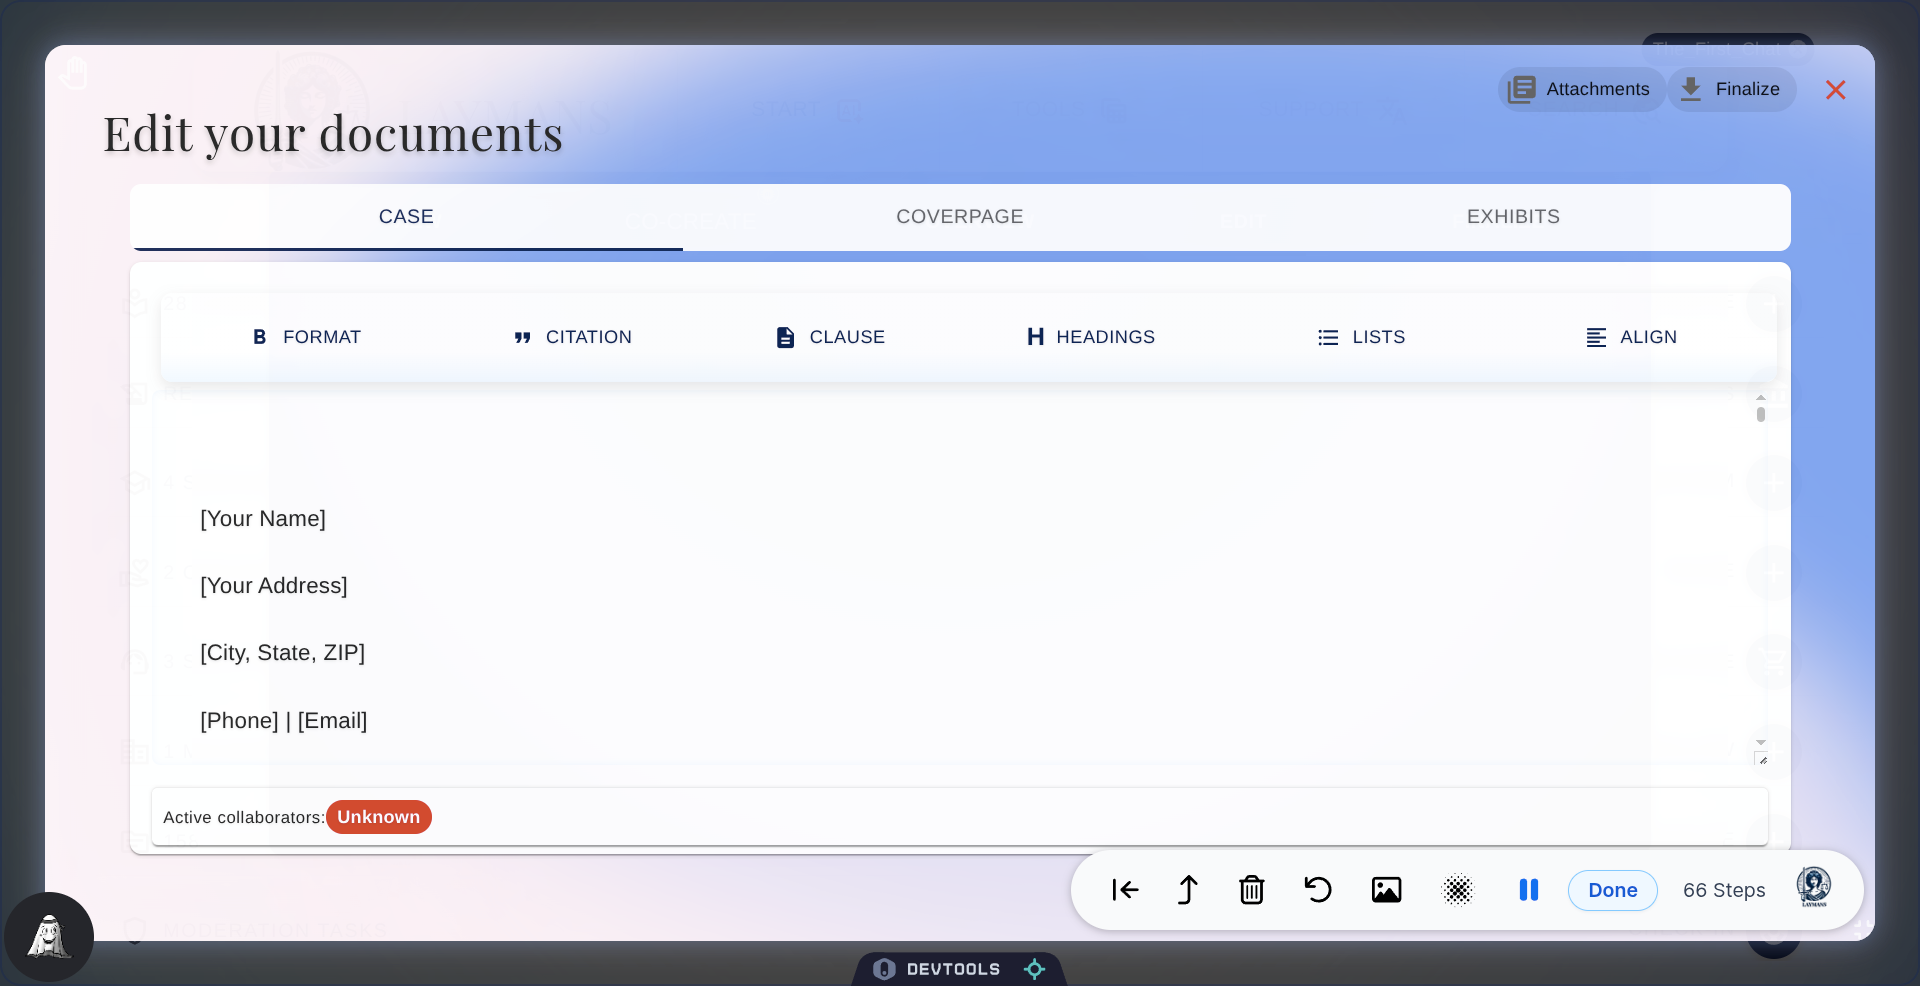Click the editor resize handle
1920x986 pixels.
(x=1762, y=759)
